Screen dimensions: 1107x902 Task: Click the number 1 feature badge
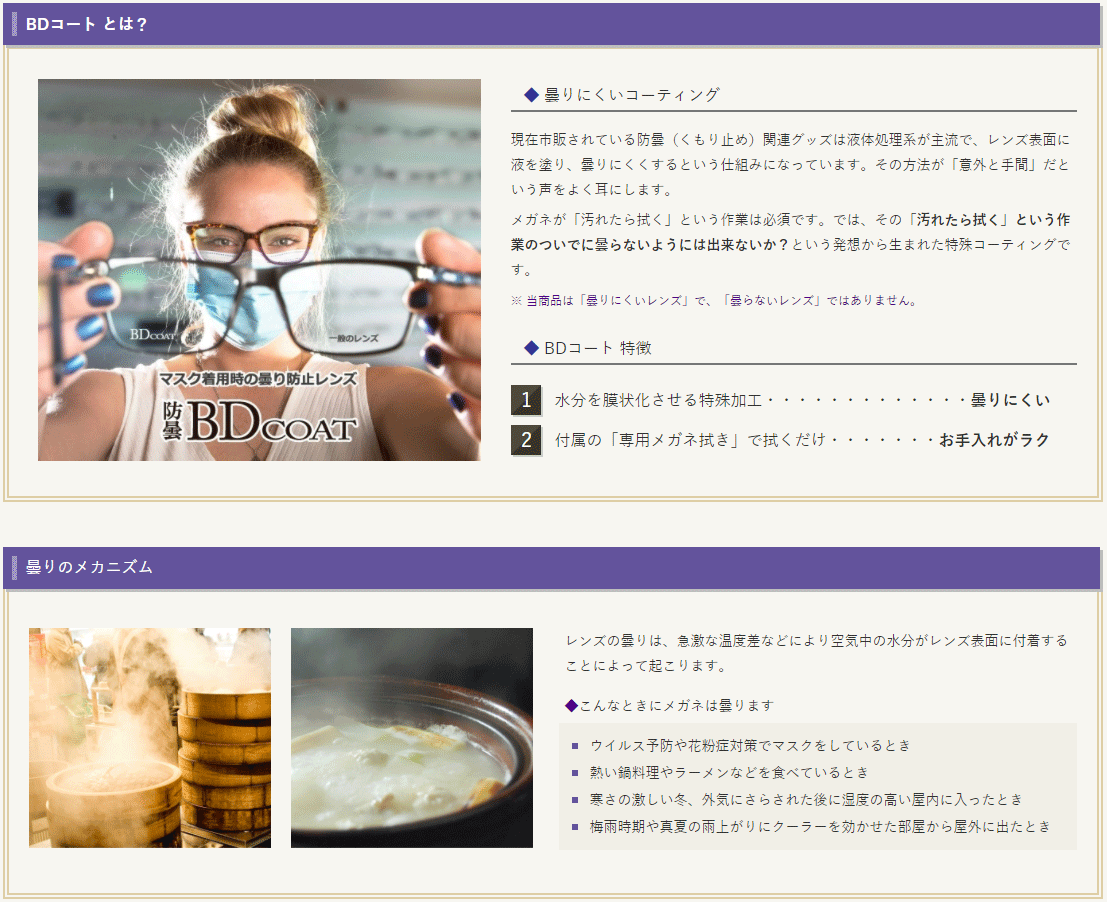click(525, 400)
